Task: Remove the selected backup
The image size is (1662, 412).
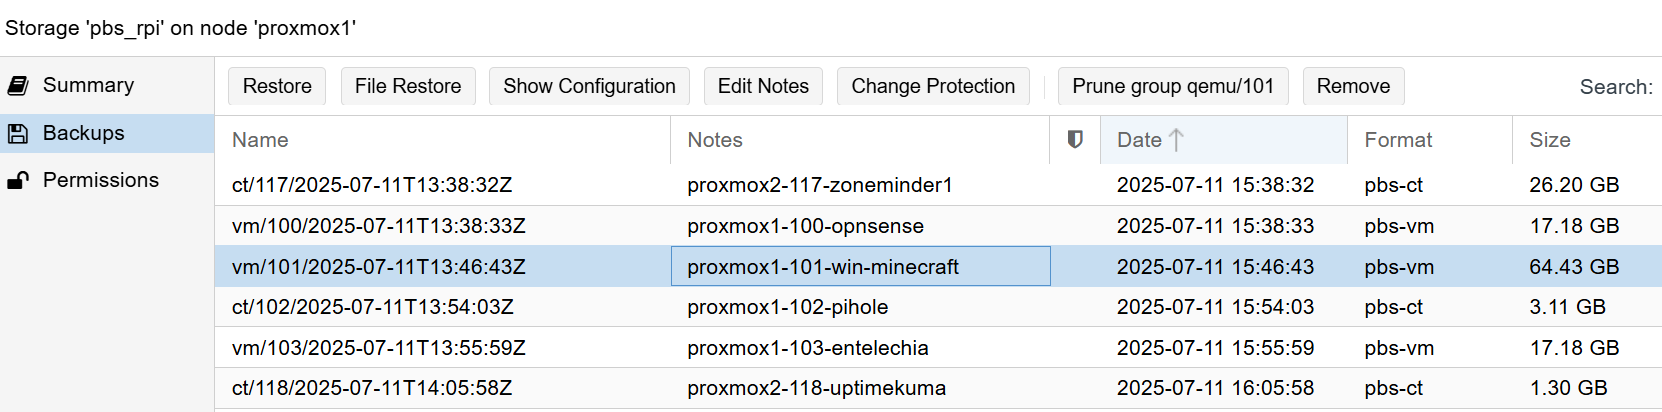Action: point(1353,86)
